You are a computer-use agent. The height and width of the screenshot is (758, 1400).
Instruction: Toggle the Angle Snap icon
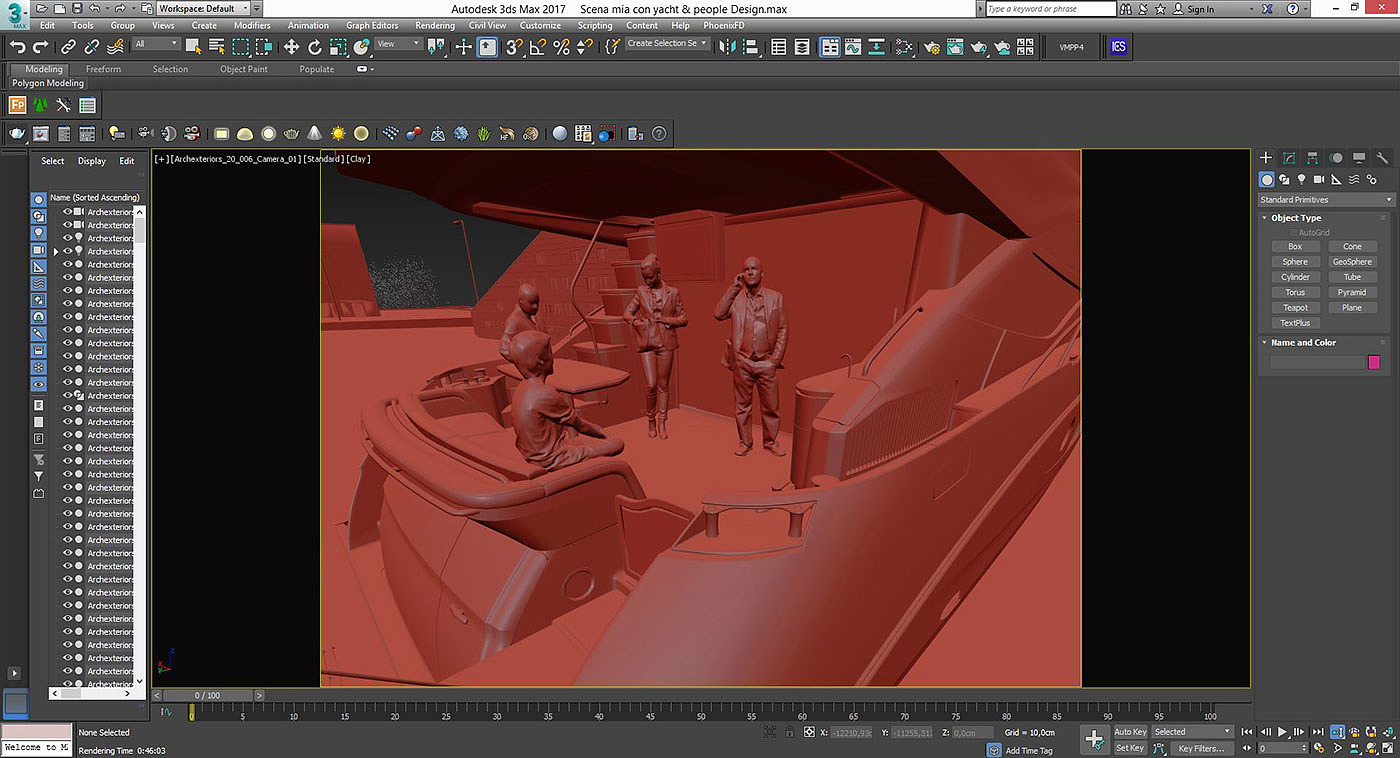tap(538, 47)
